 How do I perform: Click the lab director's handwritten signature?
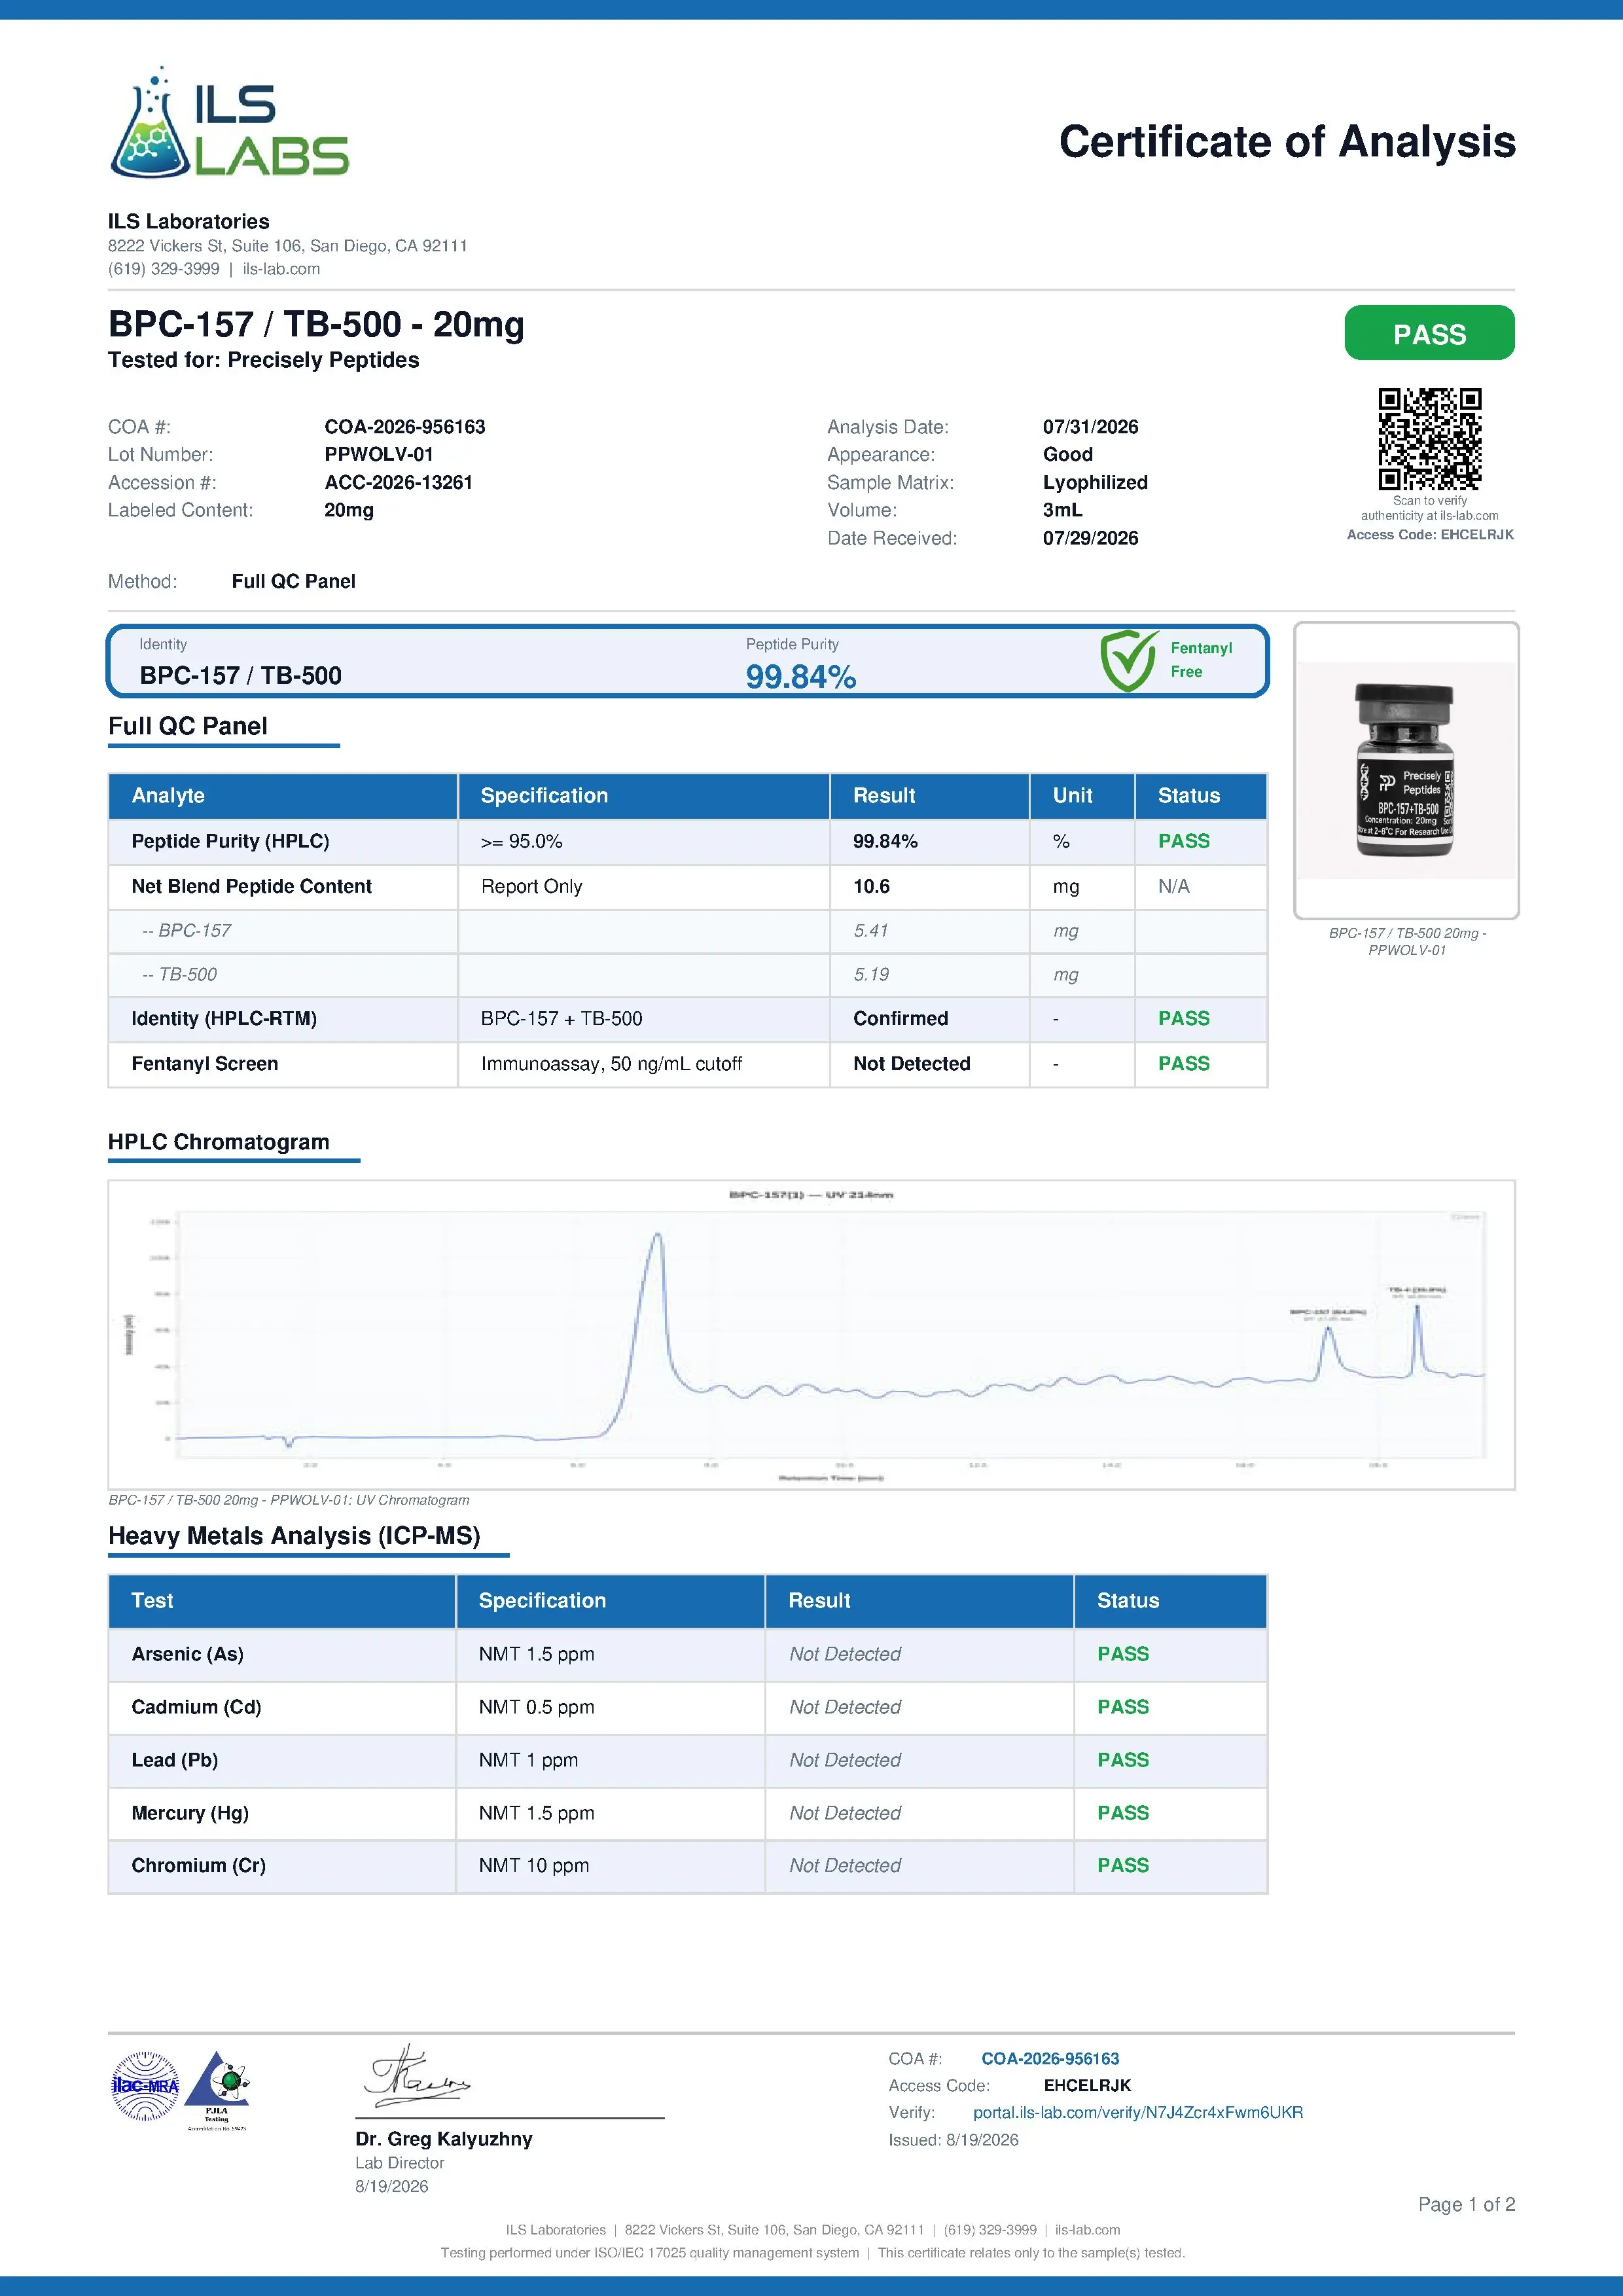coord(416,2077)
